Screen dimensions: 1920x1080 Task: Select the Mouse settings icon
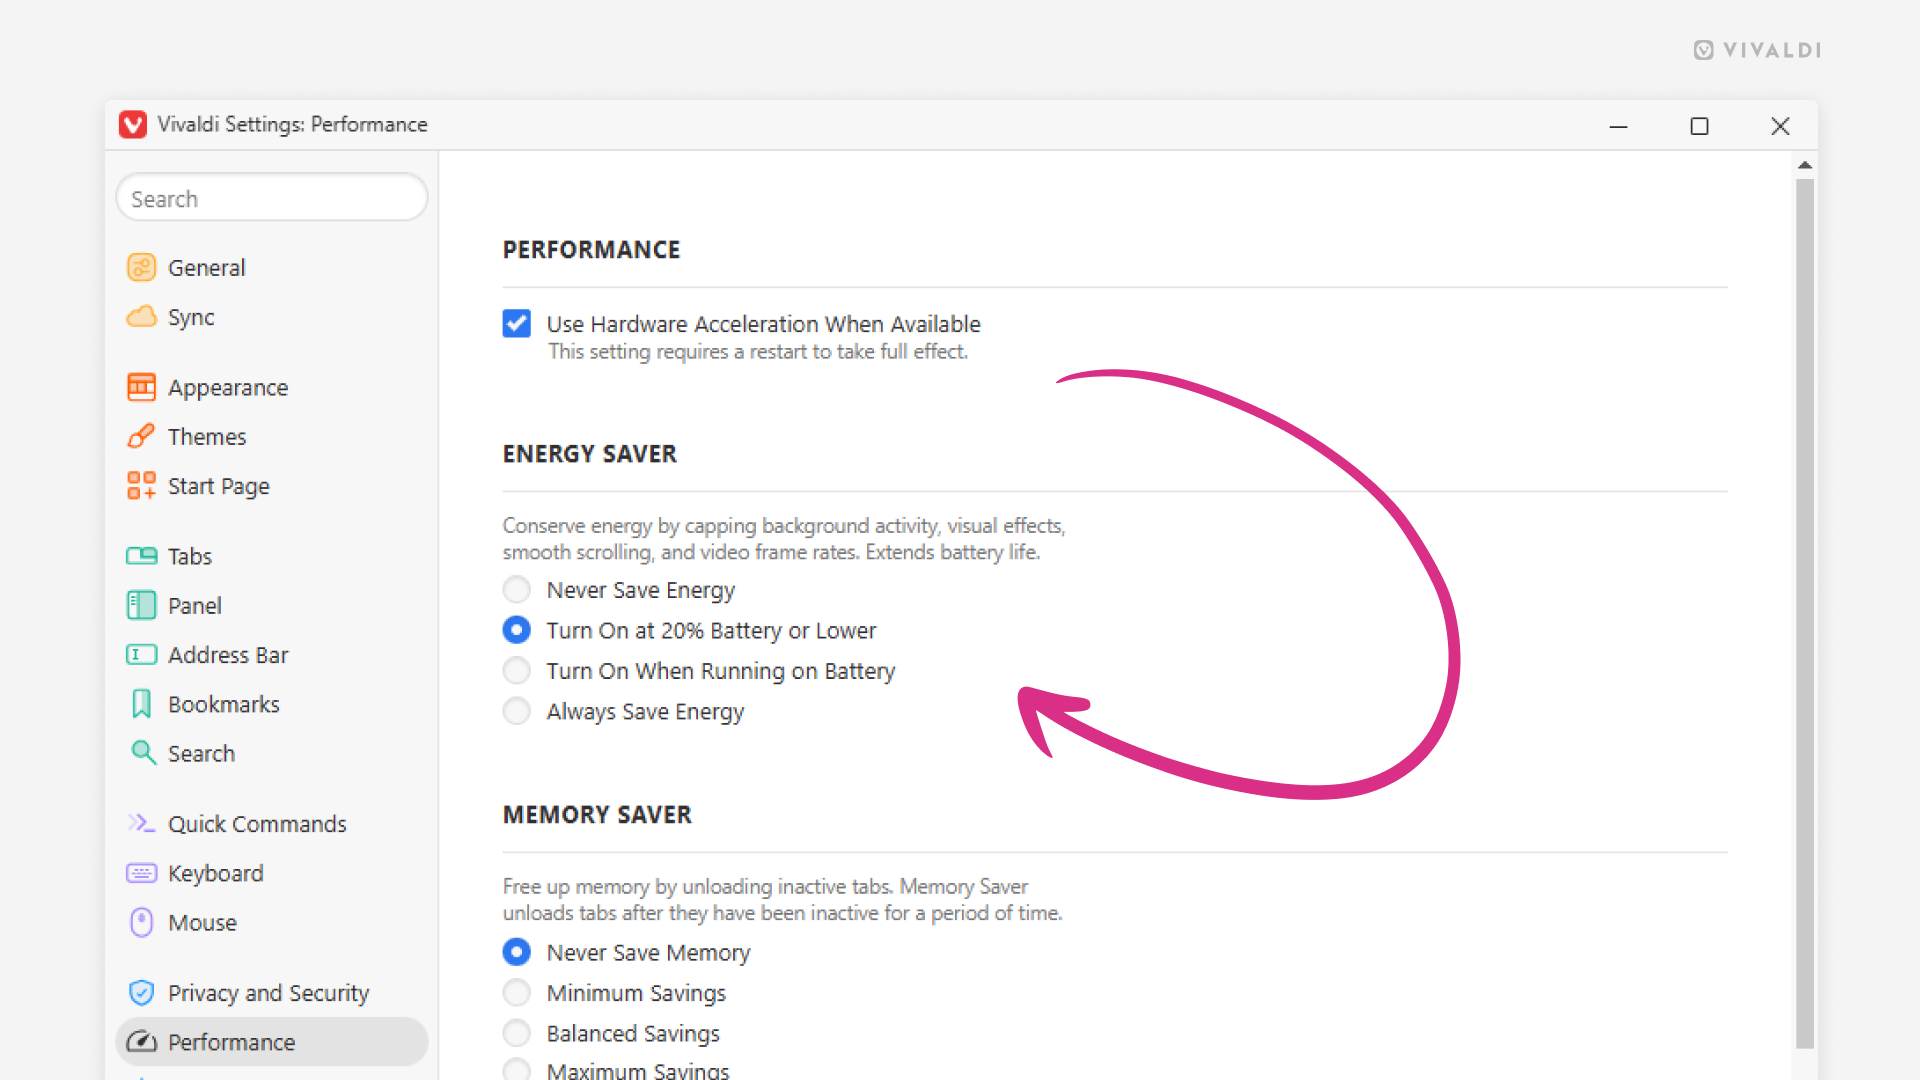141,922
